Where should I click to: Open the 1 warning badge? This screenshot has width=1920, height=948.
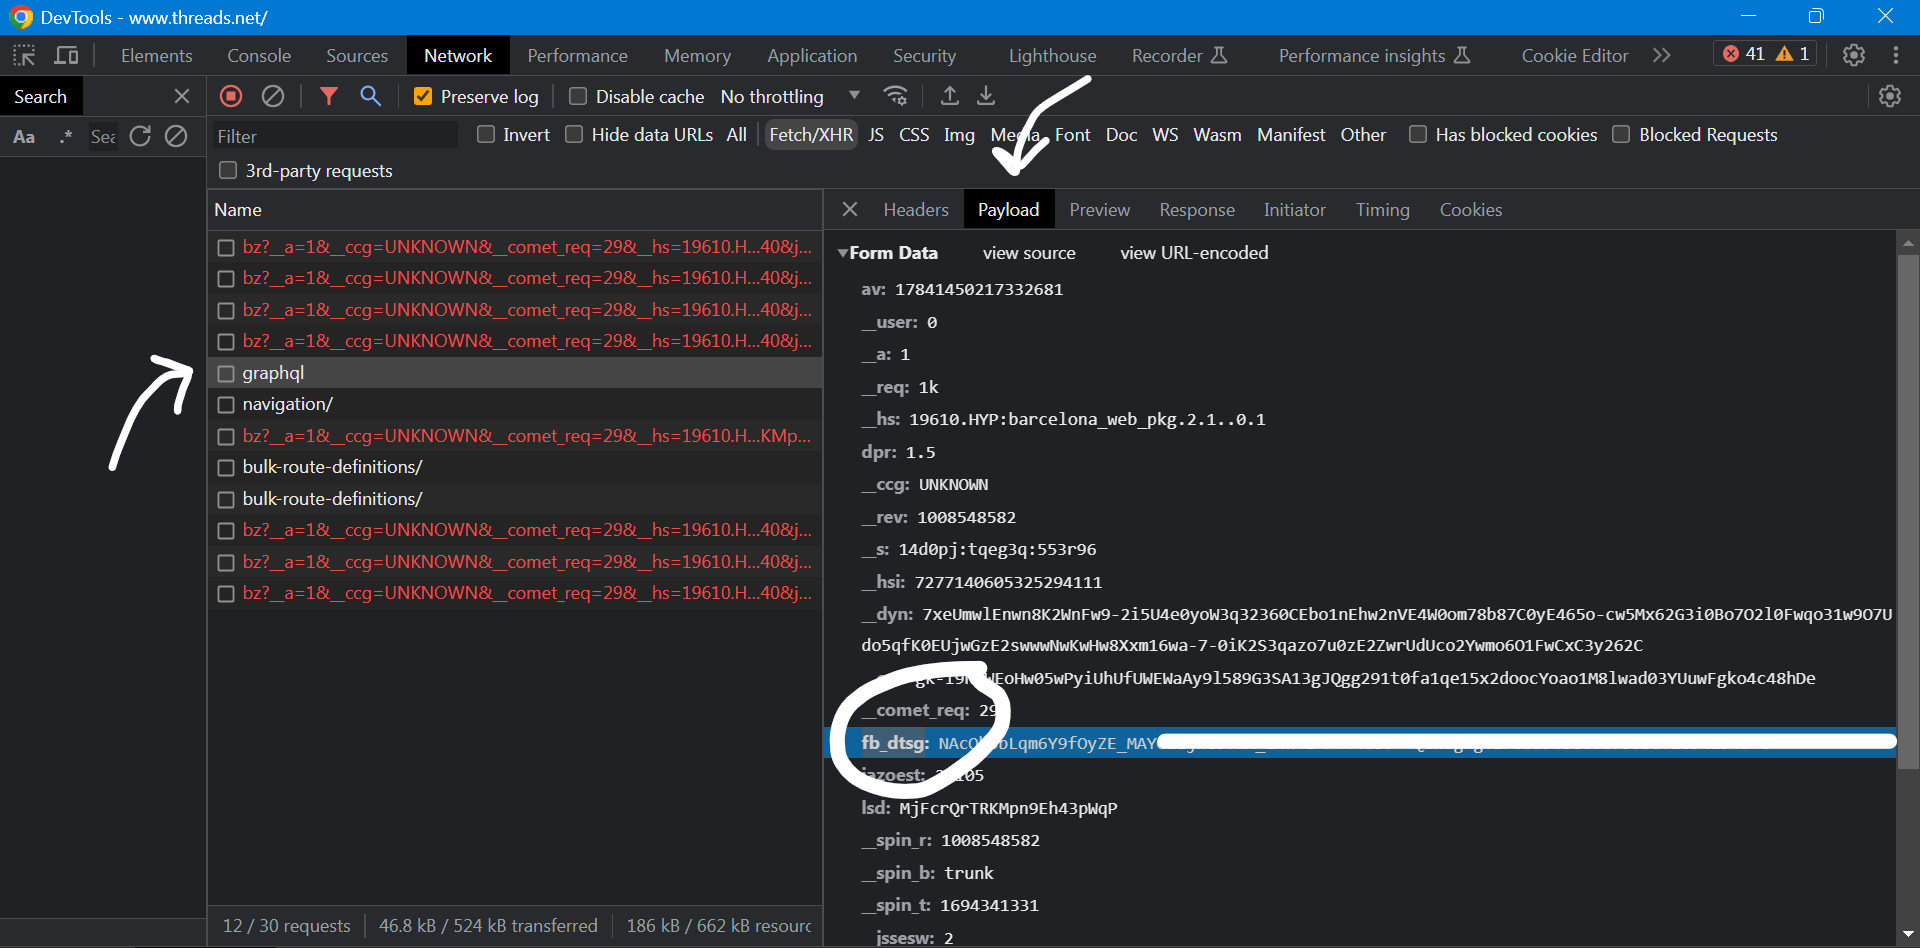coord(1793,54)
